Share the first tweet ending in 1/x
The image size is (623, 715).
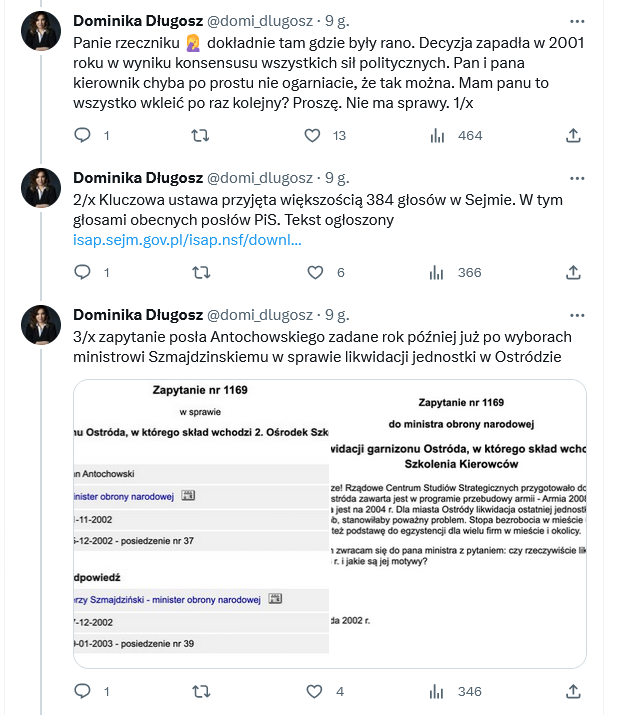click(574, 135)
